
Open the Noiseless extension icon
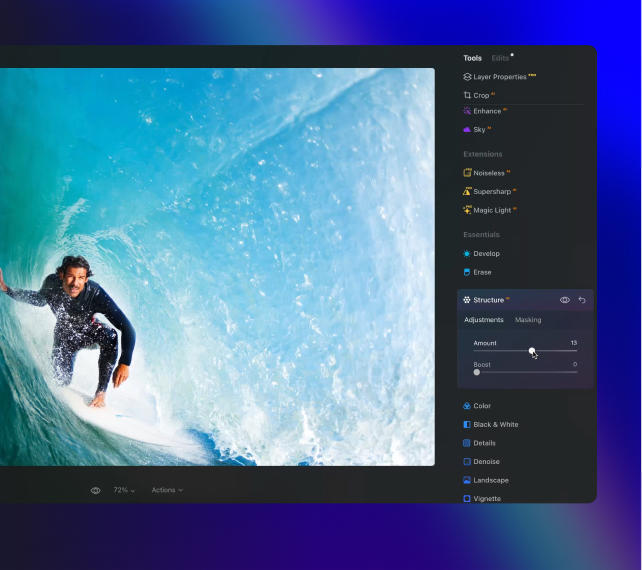point(467,173)
